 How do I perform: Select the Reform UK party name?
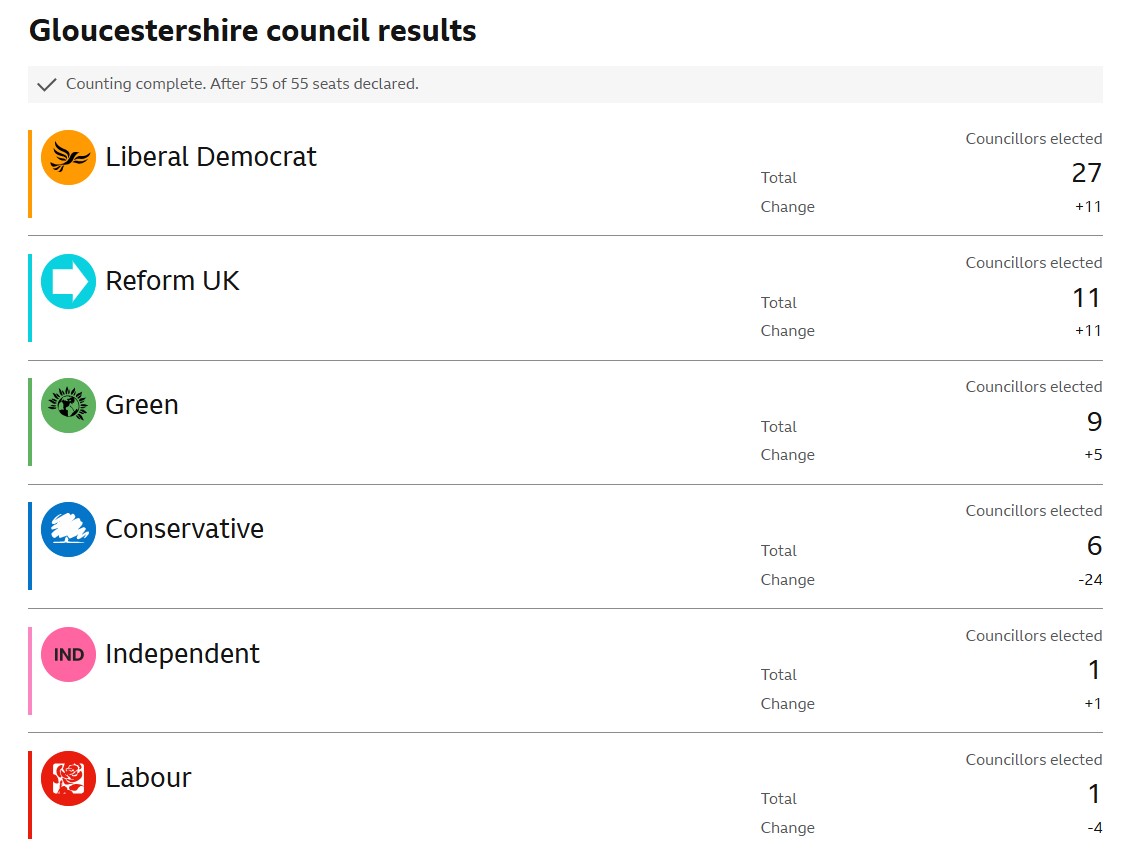(172, 281)
